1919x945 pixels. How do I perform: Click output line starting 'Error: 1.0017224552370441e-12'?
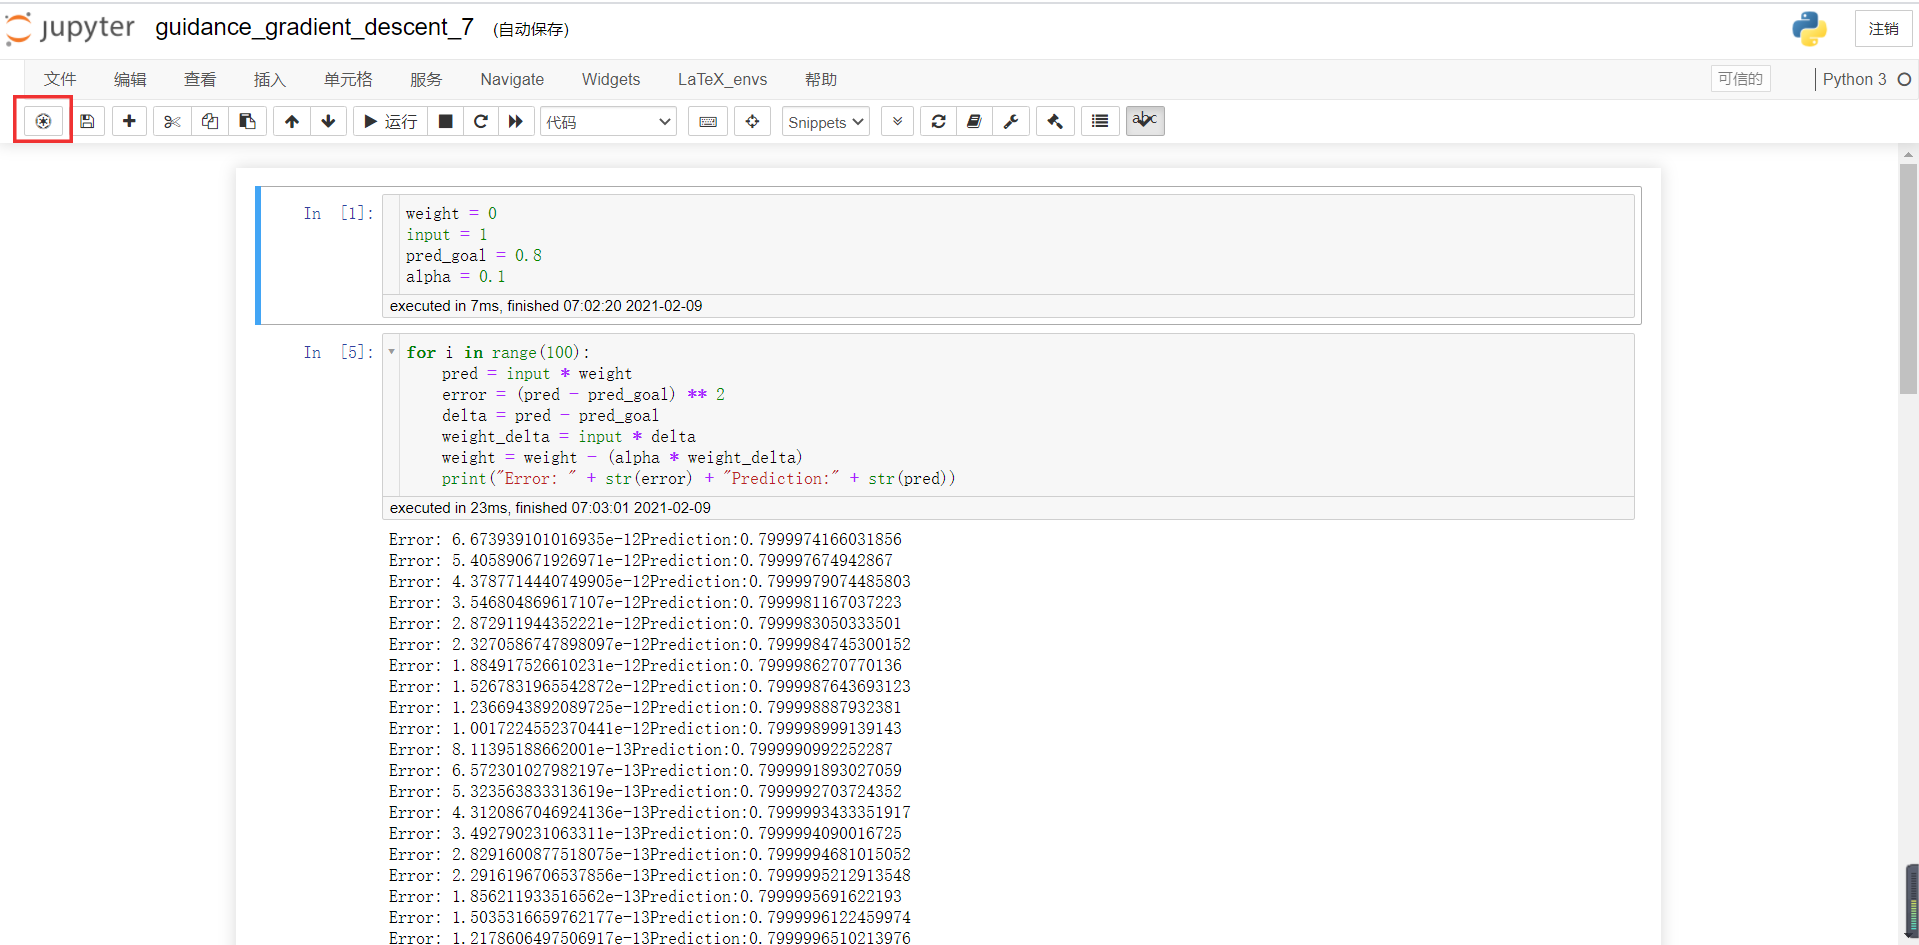pos(645,728)
